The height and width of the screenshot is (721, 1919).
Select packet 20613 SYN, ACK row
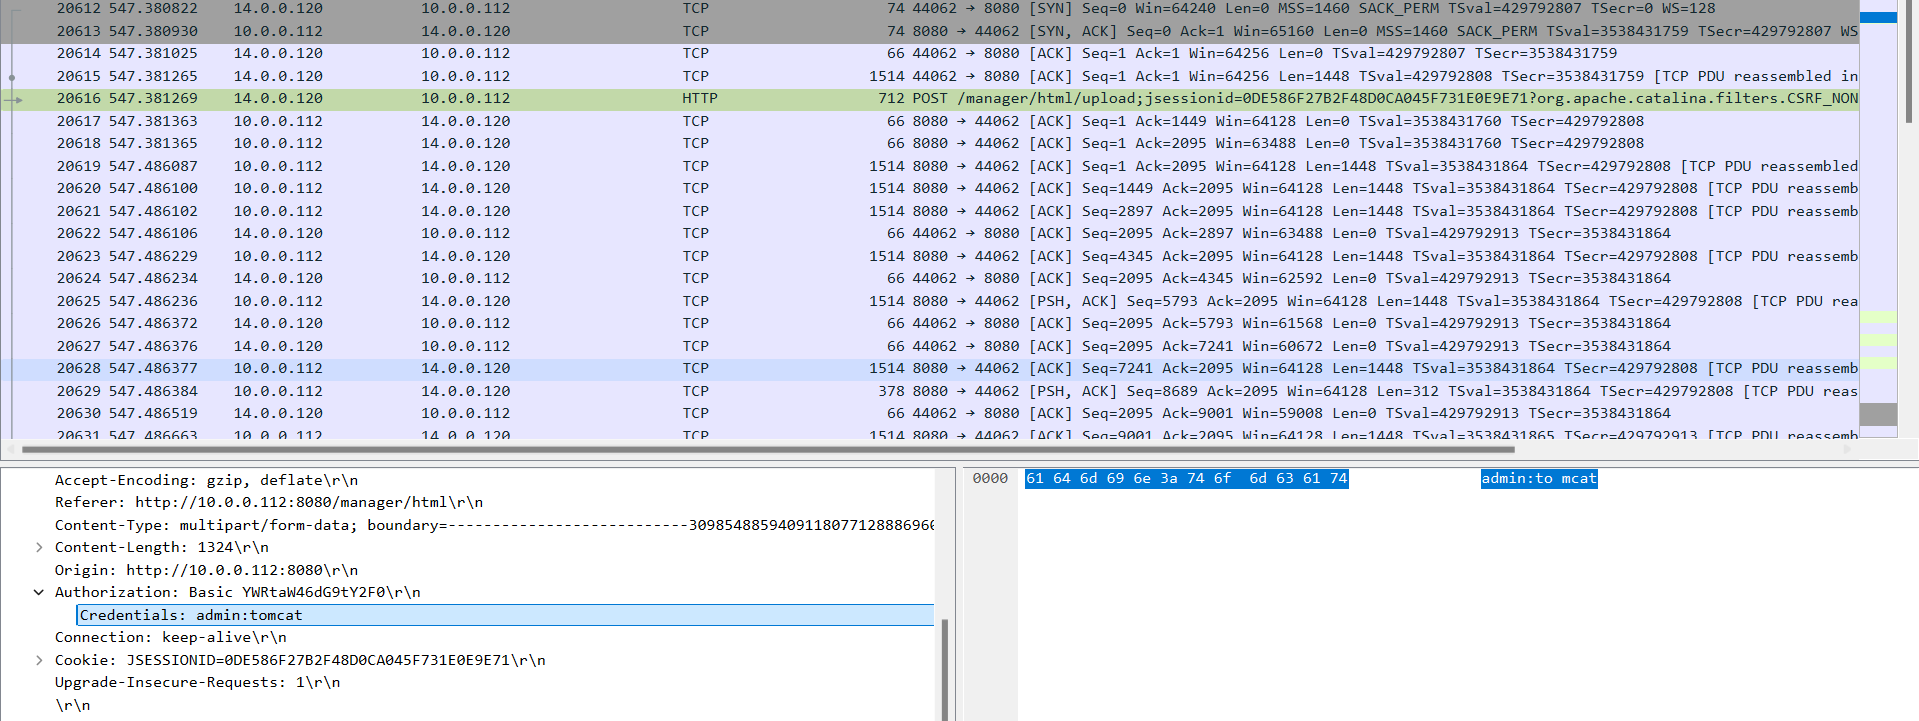point(930,31)
